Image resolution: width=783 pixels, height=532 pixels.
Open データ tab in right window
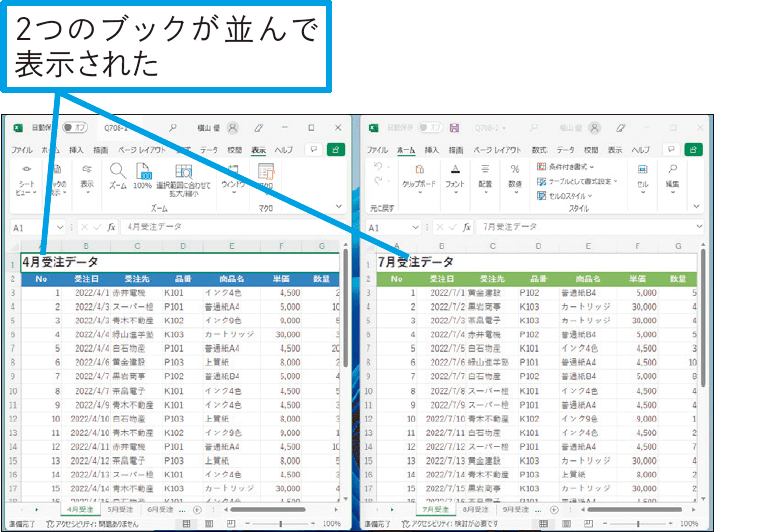pos(566,150)
